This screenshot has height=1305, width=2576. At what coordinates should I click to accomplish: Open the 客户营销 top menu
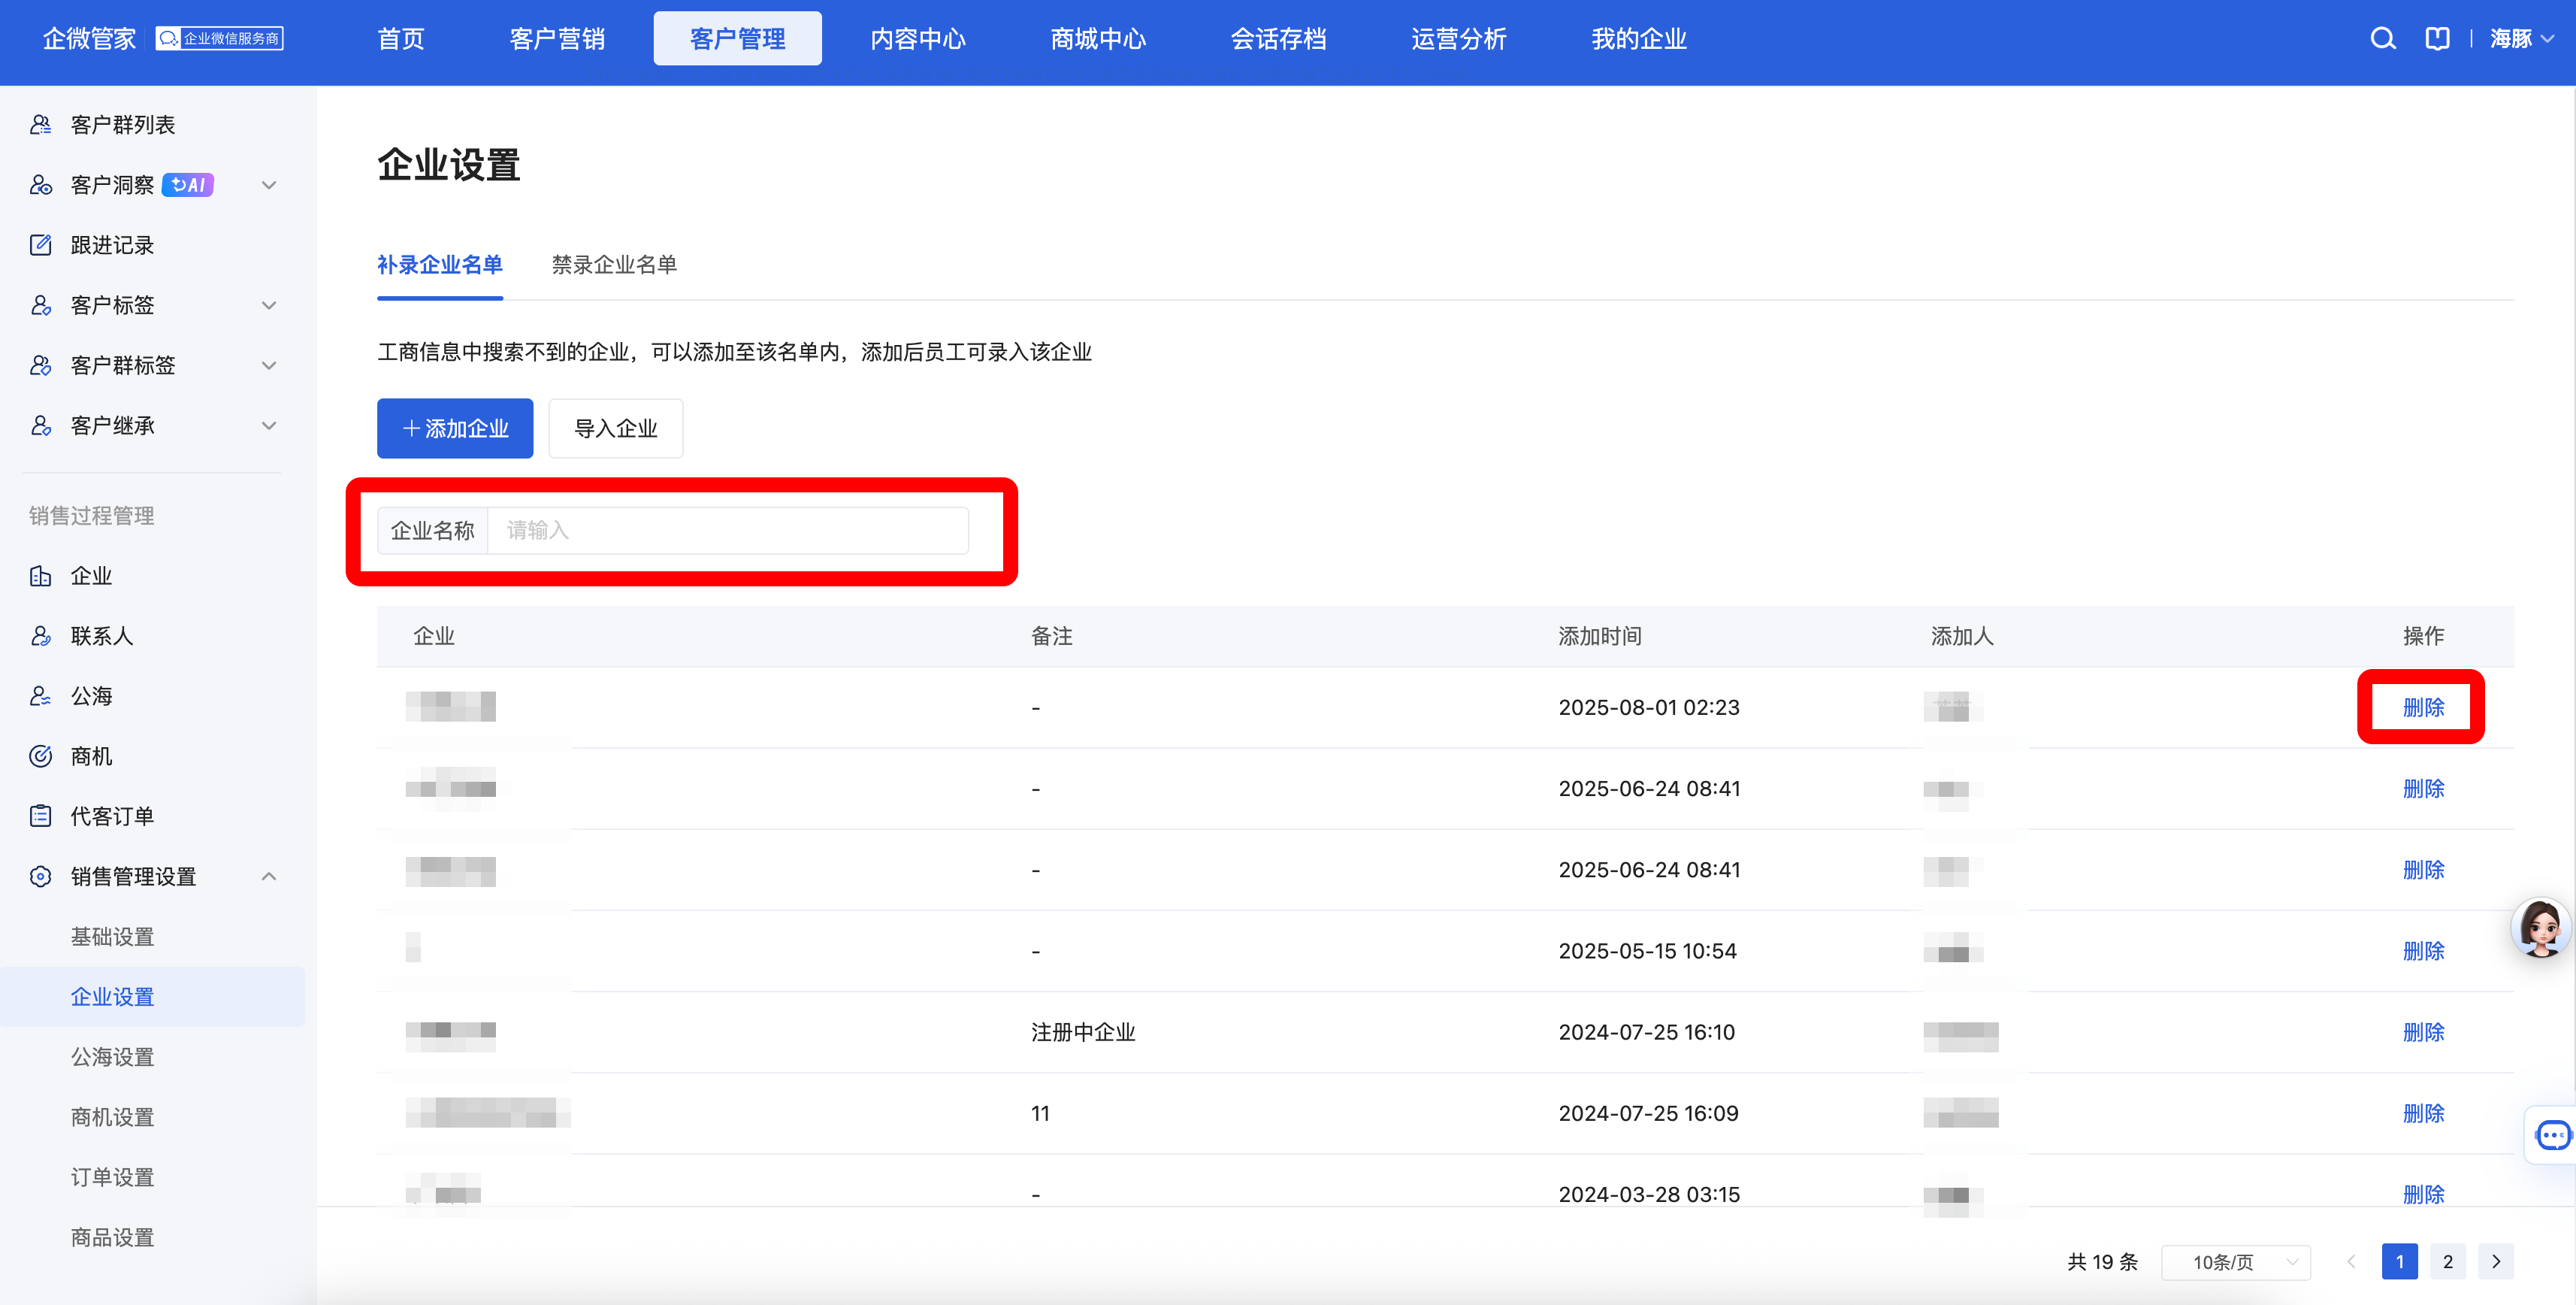pos(557,39)
